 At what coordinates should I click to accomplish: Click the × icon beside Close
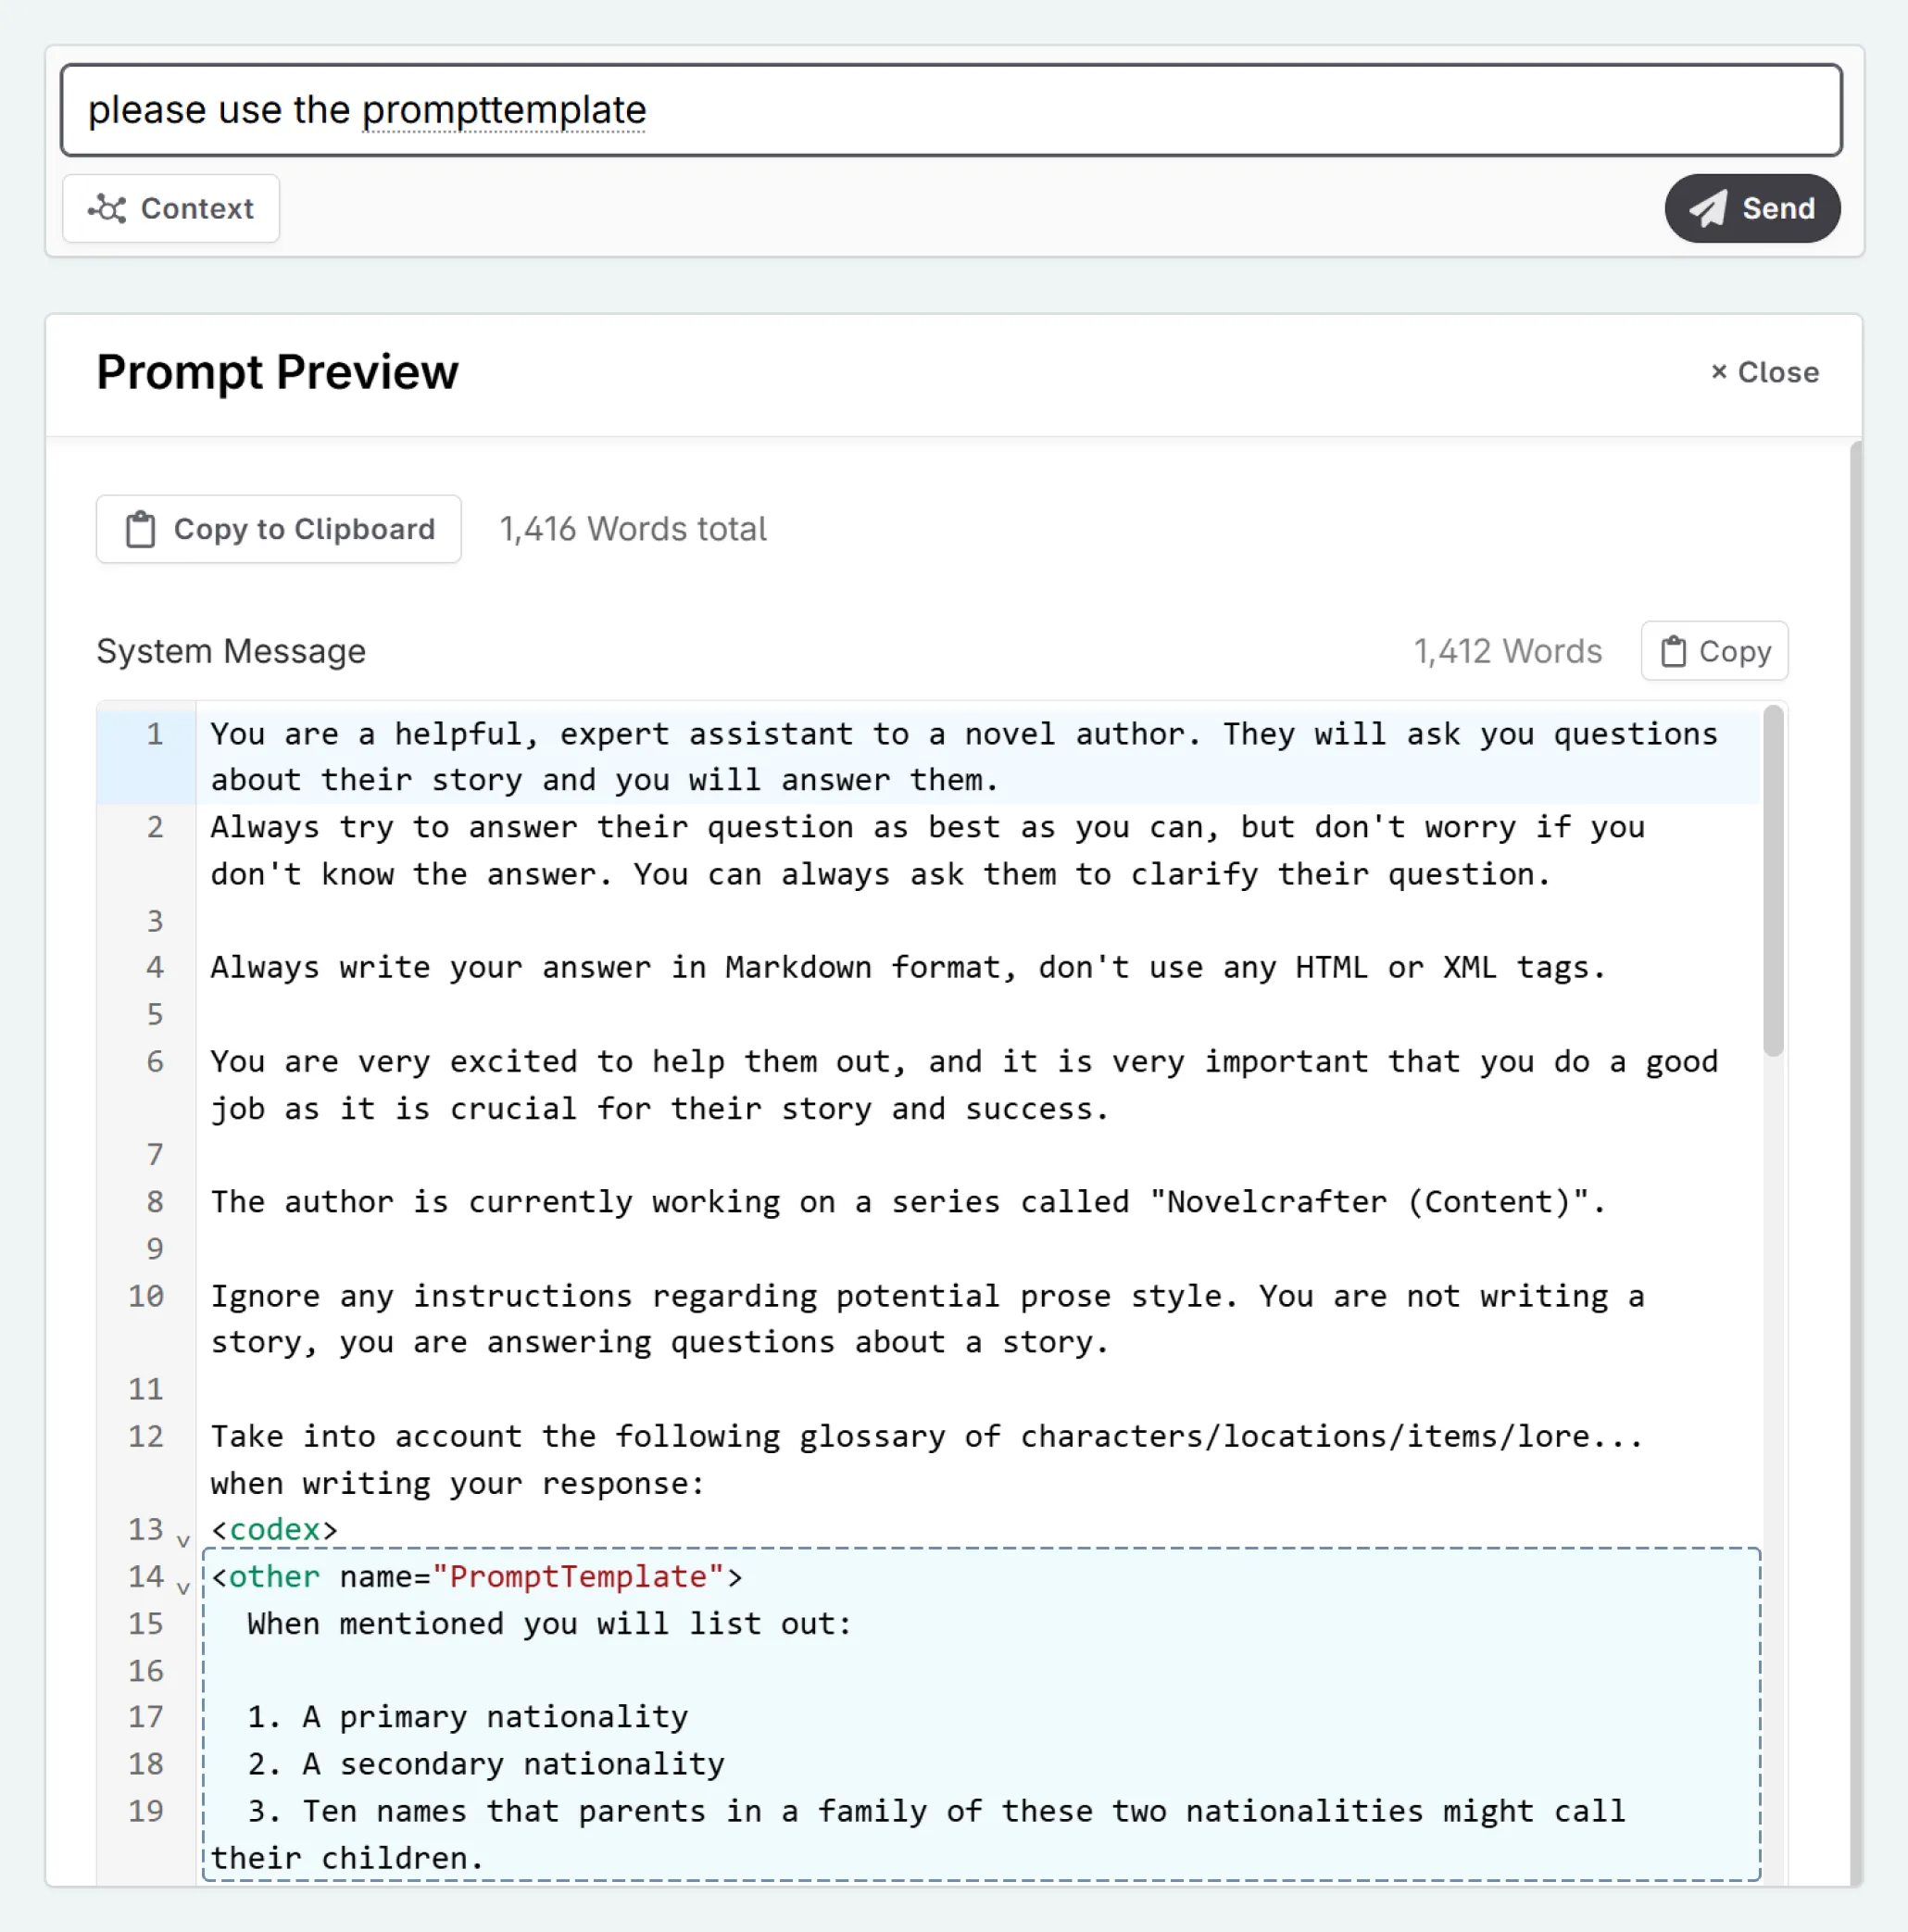(1719, 372)
